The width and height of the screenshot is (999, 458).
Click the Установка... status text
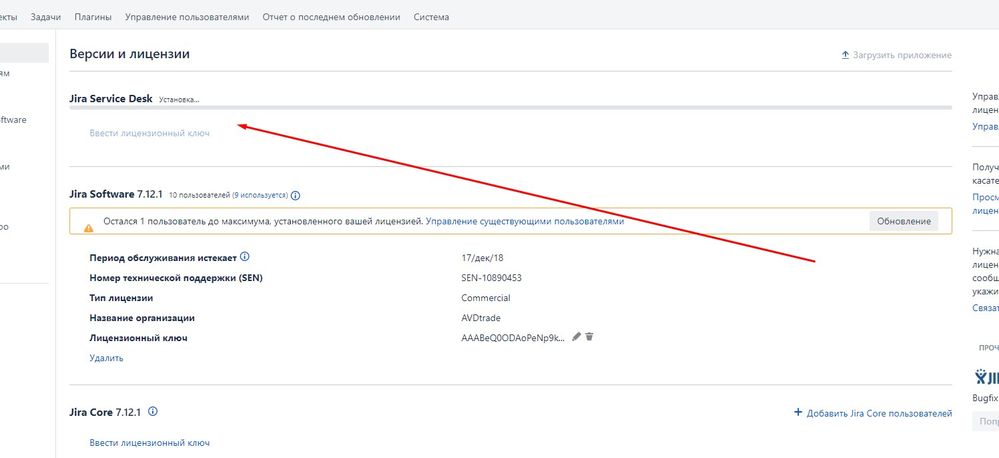click(179, 100)
